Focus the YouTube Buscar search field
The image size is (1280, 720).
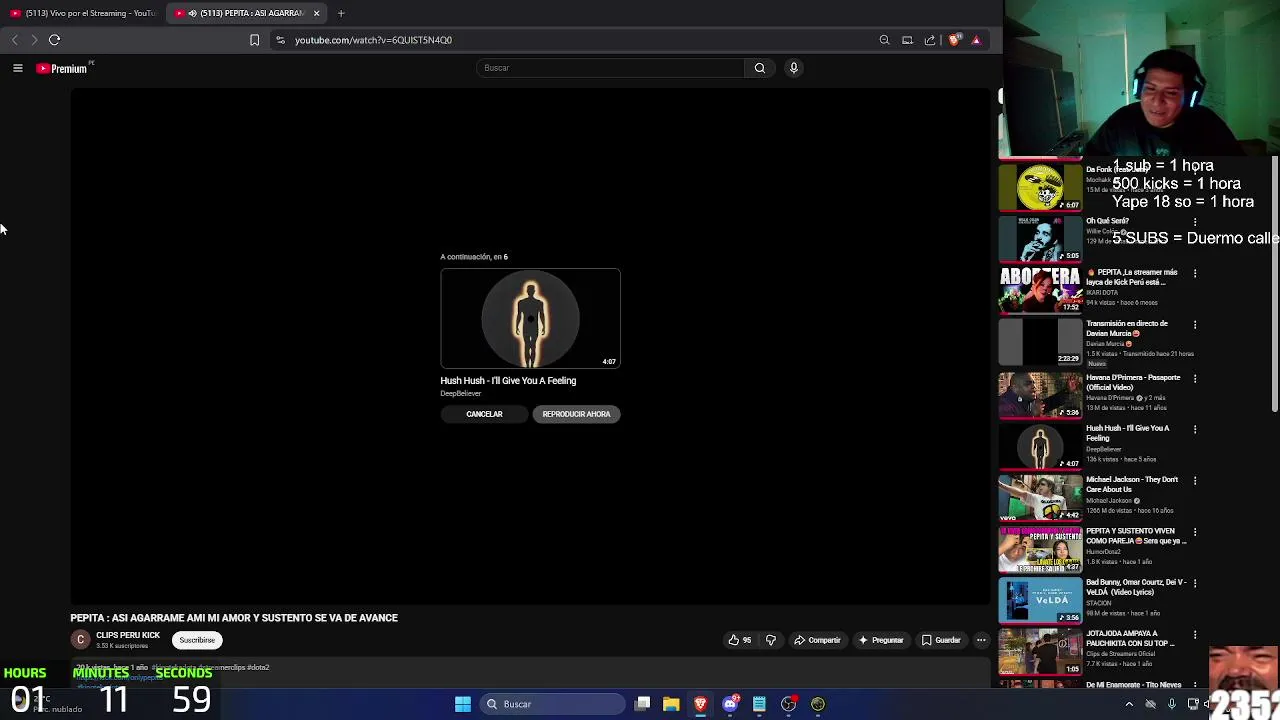point(610,68)
